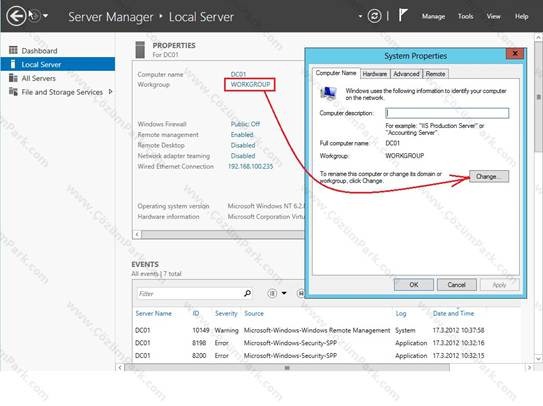Screen dimensions: 543x406
Task: Click the WORKGROUP link
Action: (250, 85)
